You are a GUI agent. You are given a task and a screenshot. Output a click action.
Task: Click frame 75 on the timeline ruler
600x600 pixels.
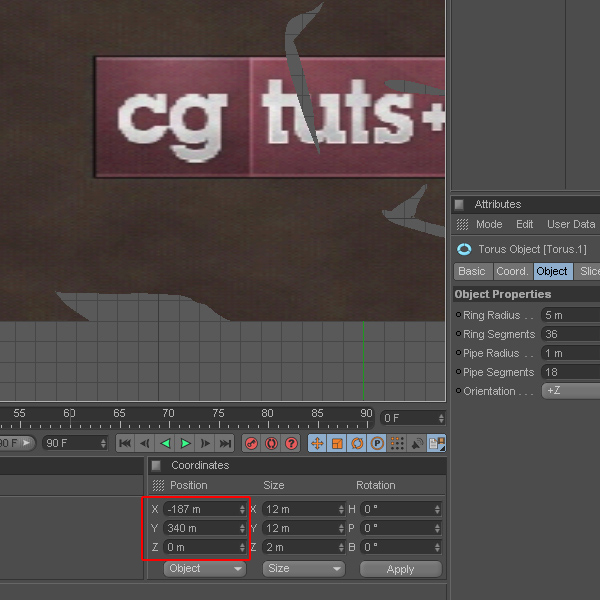pos(218,414)
